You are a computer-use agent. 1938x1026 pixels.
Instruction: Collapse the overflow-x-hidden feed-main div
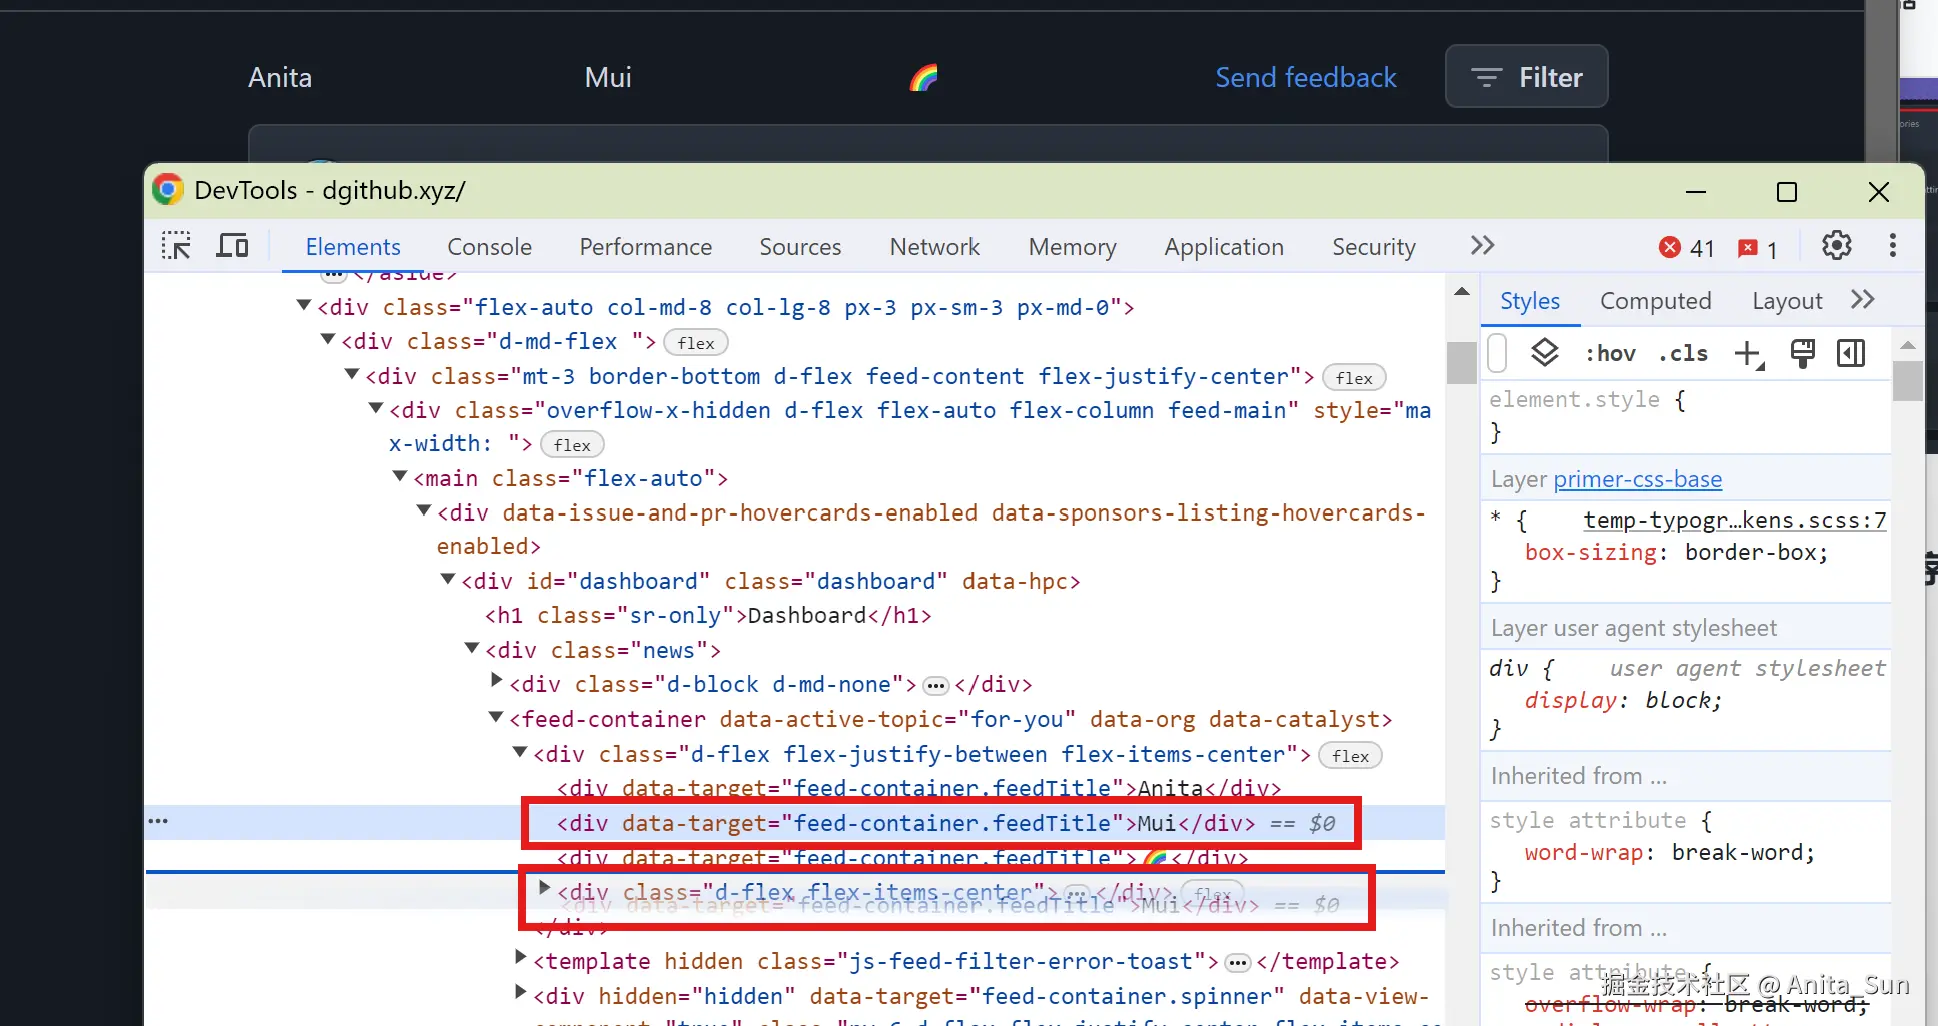(376, 409)
